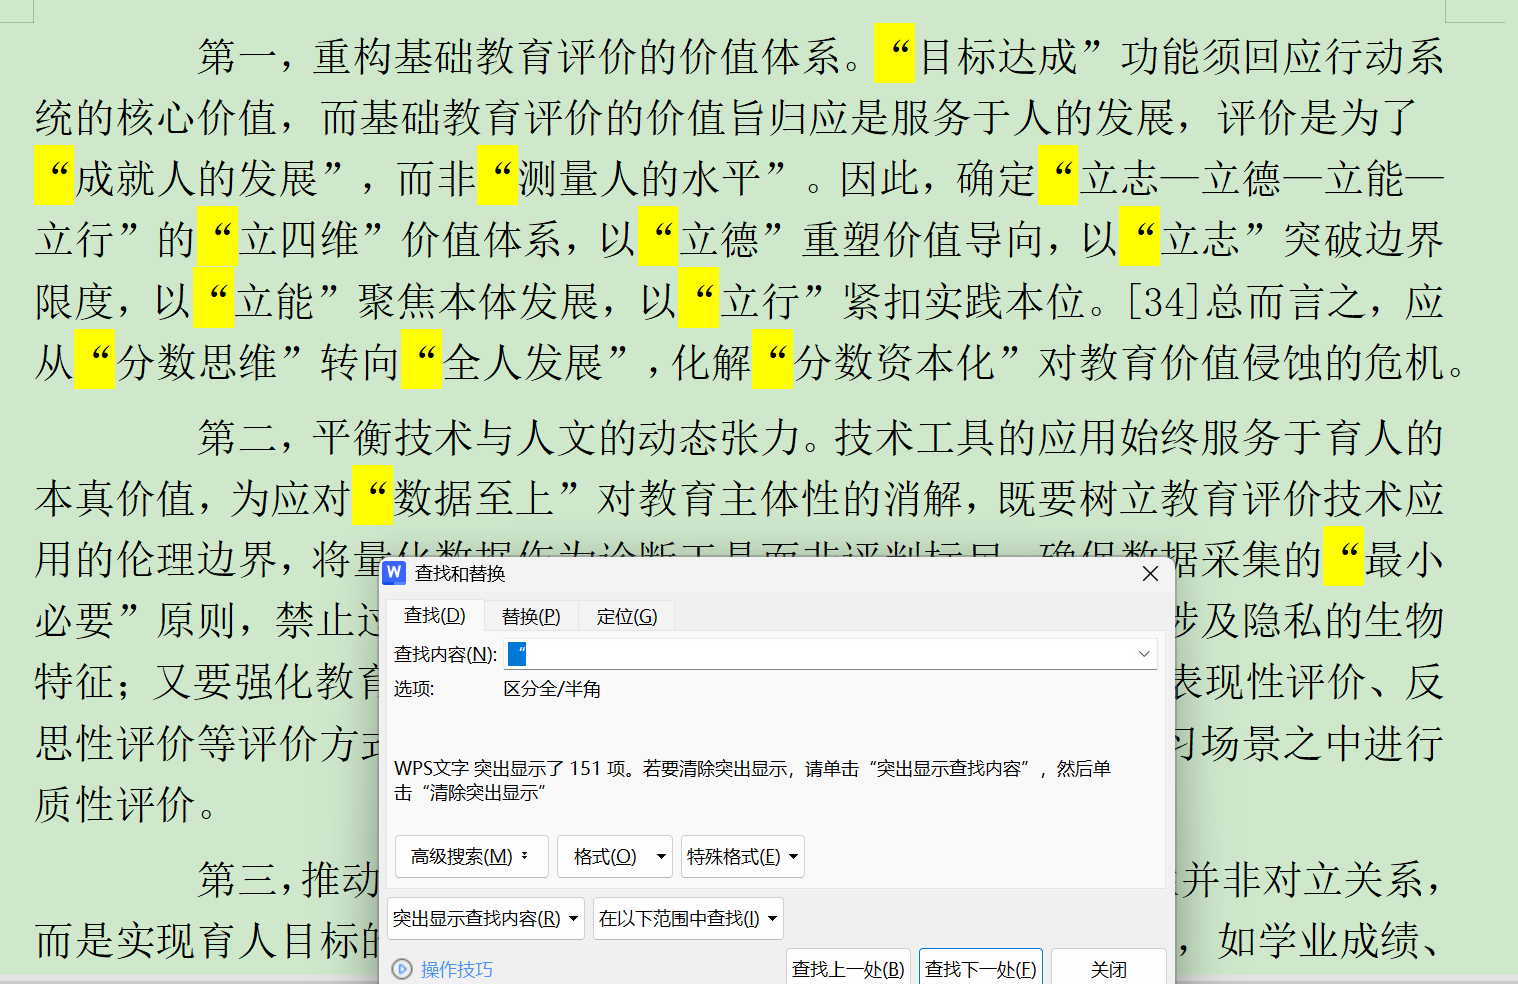Click highlighted quote mark before 目标达成

(x=896, y=55)
